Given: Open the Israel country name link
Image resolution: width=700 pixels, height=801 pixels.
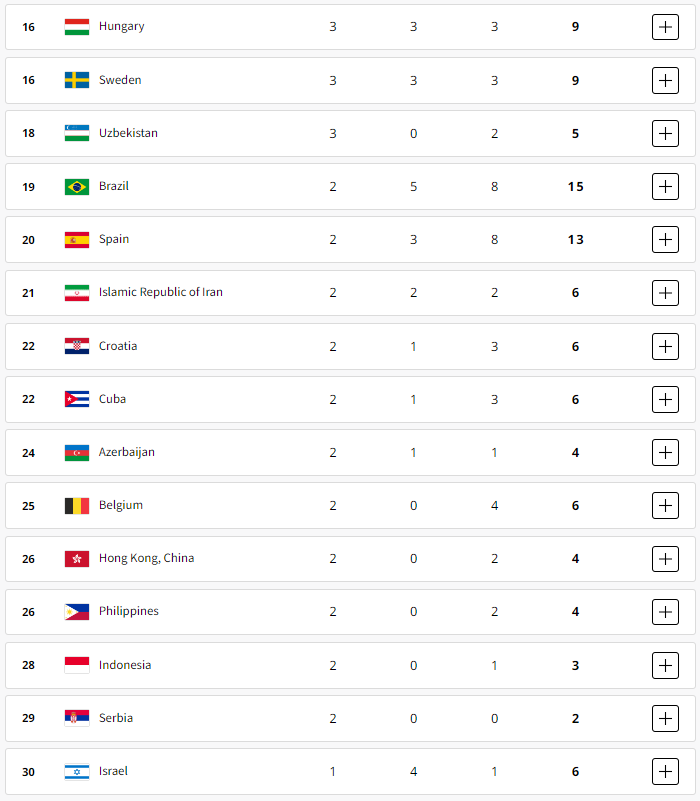Looking at the screenshot, I should tap(113, 771).
